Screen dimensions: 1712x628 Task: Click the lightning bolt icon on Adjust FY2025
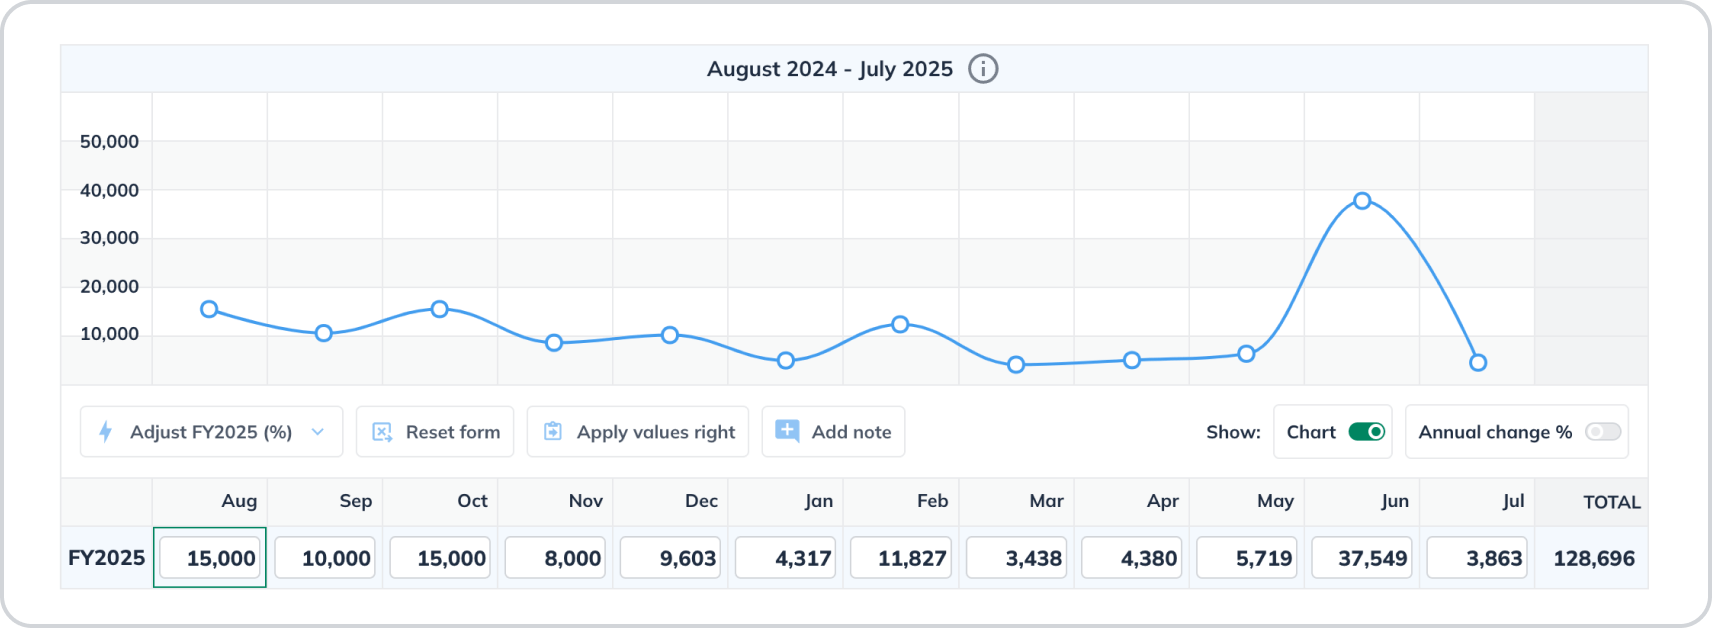[x=105, y=432]
